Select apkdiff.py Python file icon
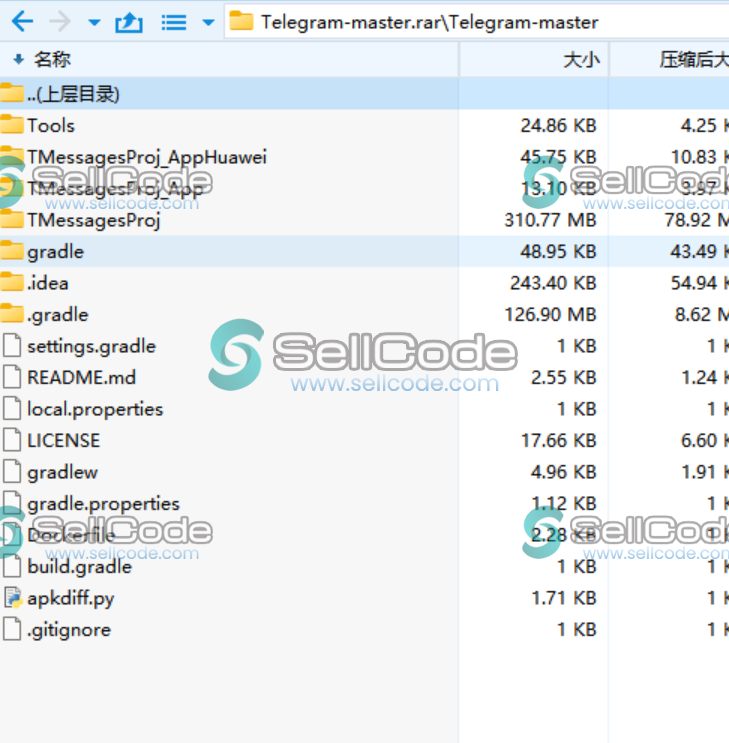The image size is (729, 743). [13, 597]
